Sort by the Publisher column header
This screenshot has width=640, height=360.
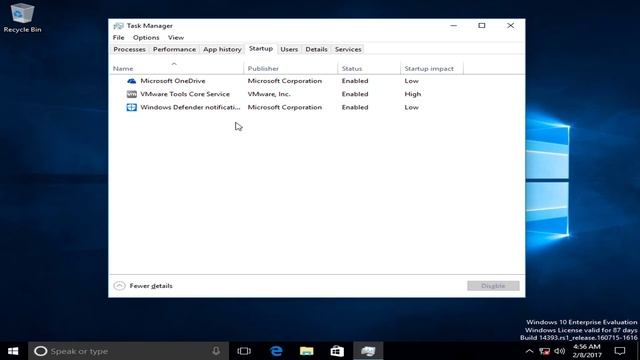click(291, 68)
